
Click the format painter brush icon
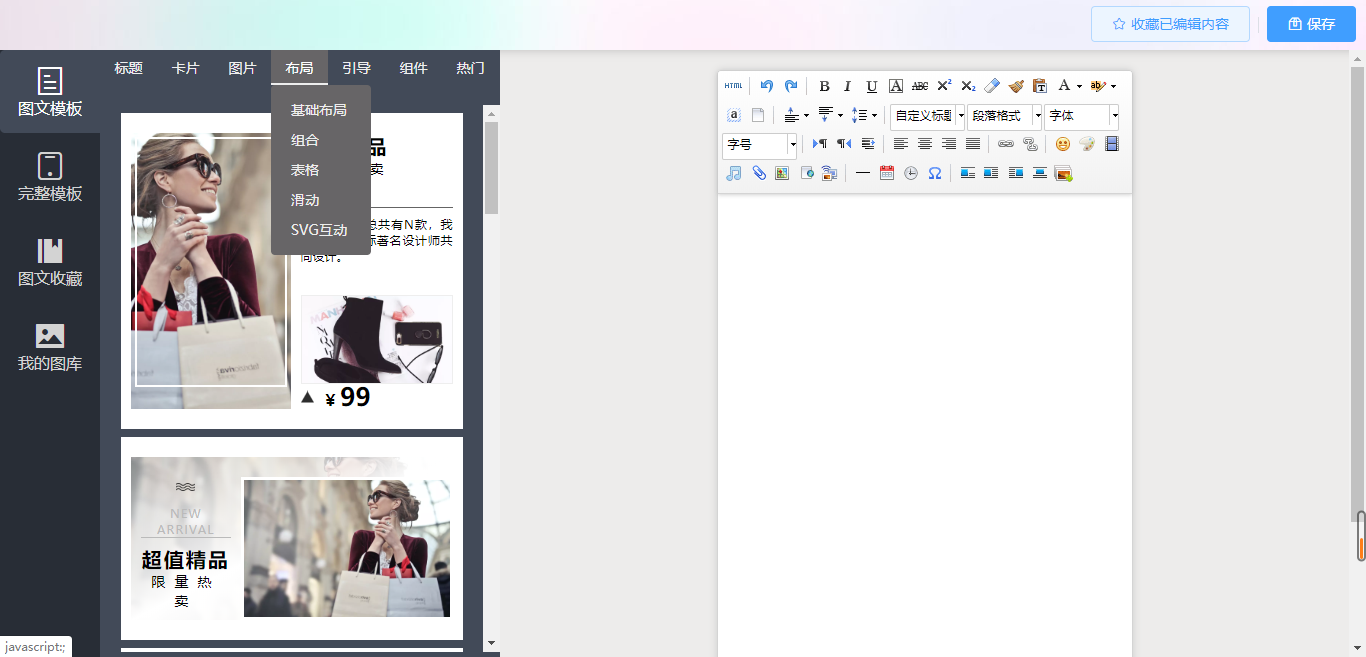(1016, 86)
